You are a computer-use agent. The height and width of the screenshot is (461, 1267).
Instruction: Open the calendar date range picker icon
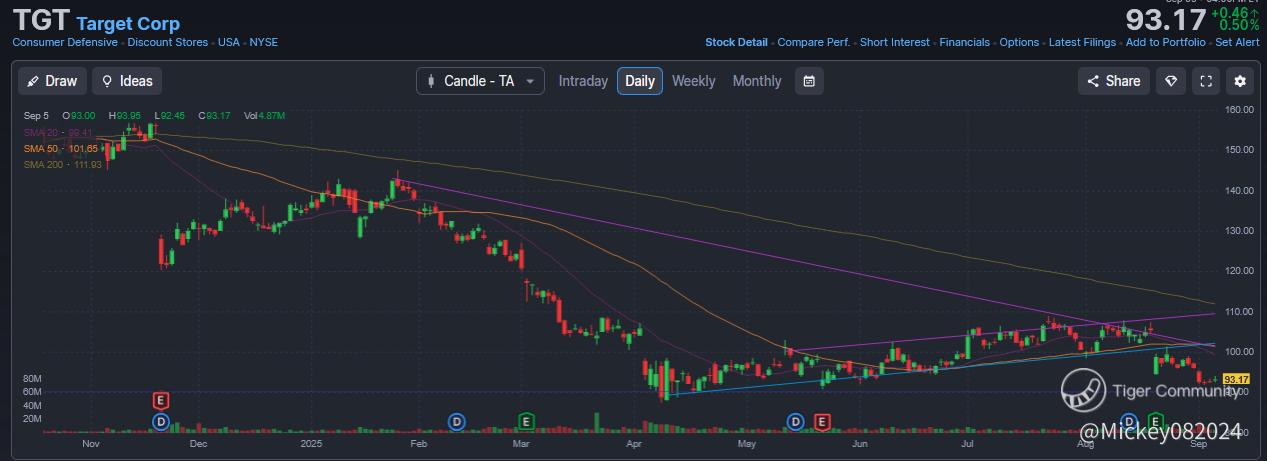pyautogui.click(x=809, y=81)
